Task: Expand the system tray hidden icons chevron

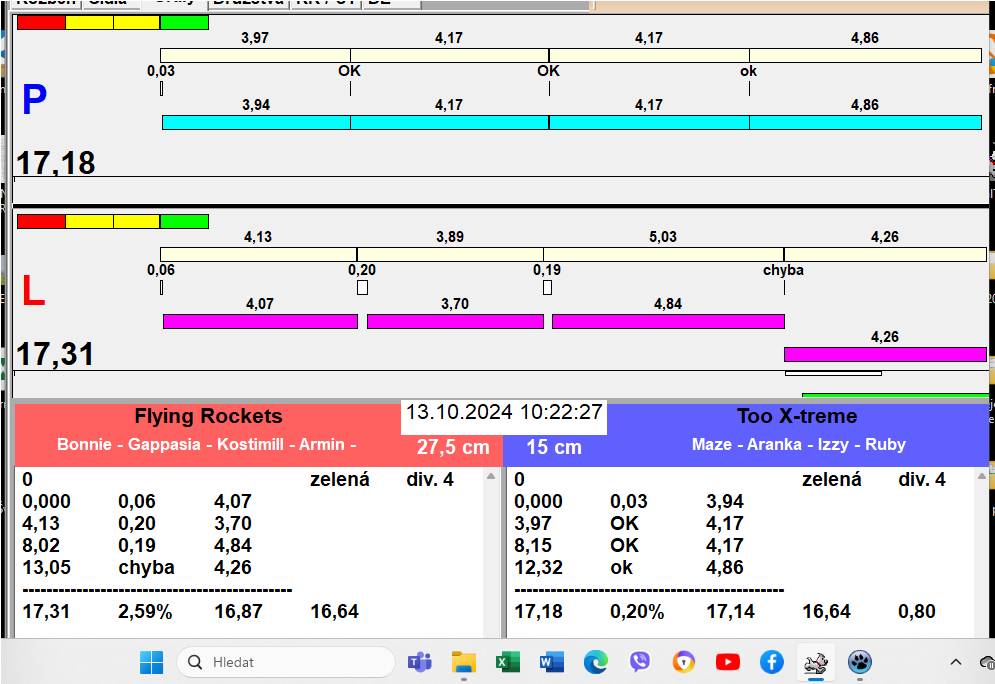Action: 956,662
